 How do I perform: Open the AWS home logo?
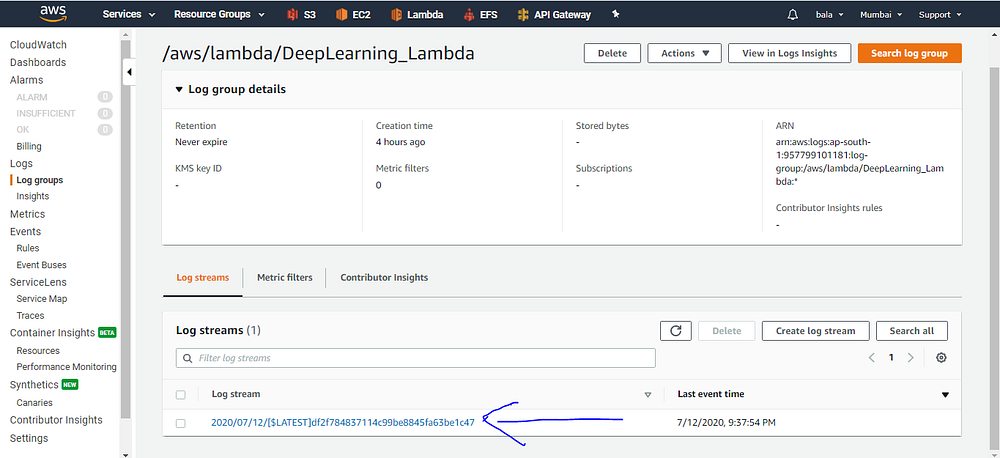pyautogui.click(x=53, y=13)
